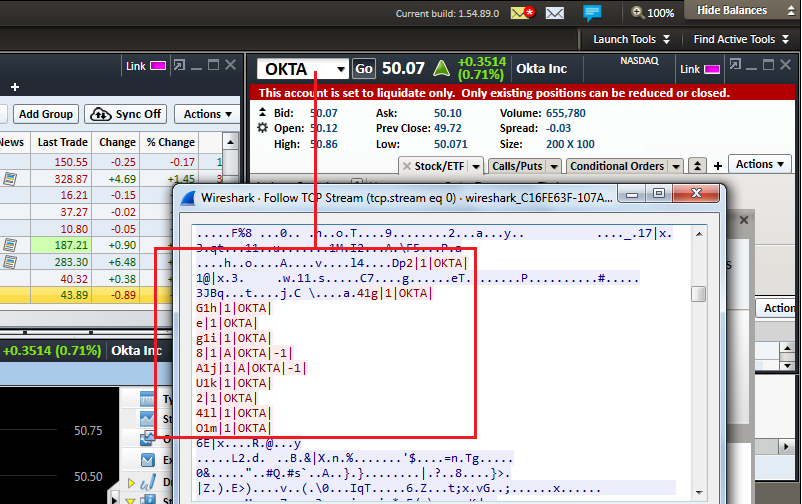Click the drawing pencil icon

tap(147, 482)
